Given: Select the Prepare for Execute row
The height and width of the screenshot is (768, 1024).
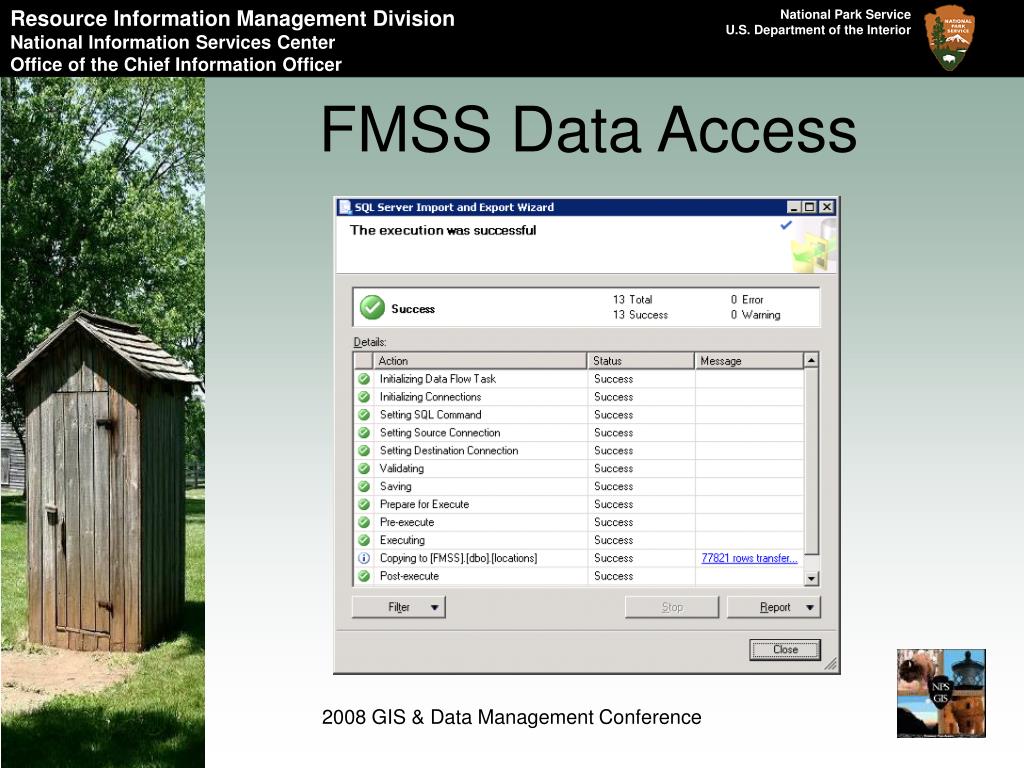Looking at the screenshot, I should (x=579, y=504).
